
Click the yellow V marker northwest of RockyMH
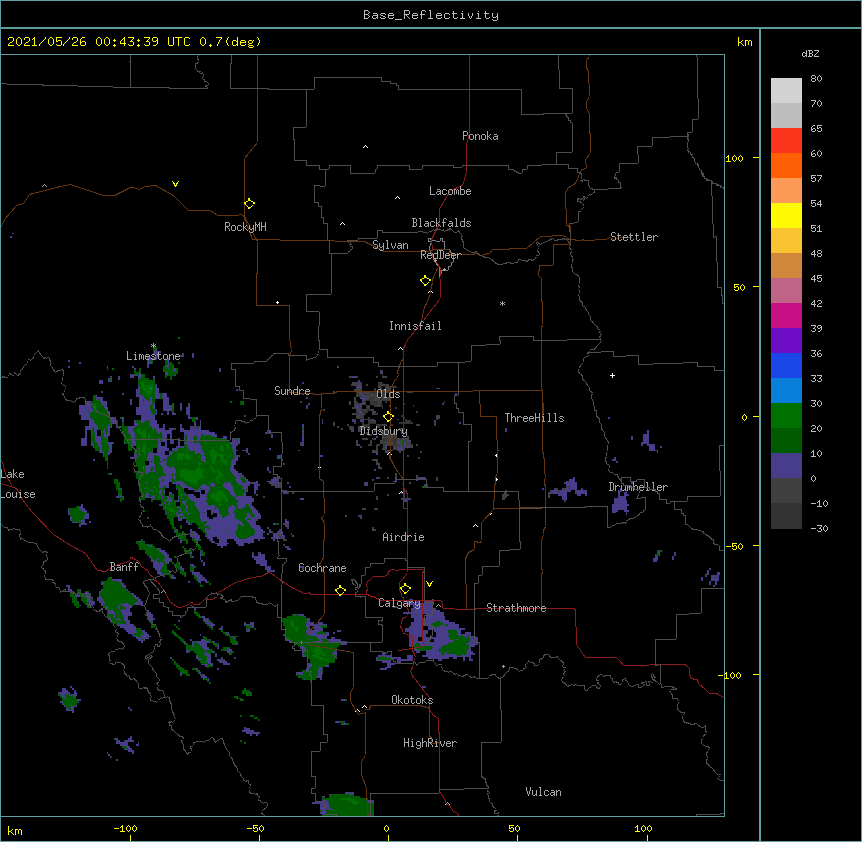pos(175,184)
